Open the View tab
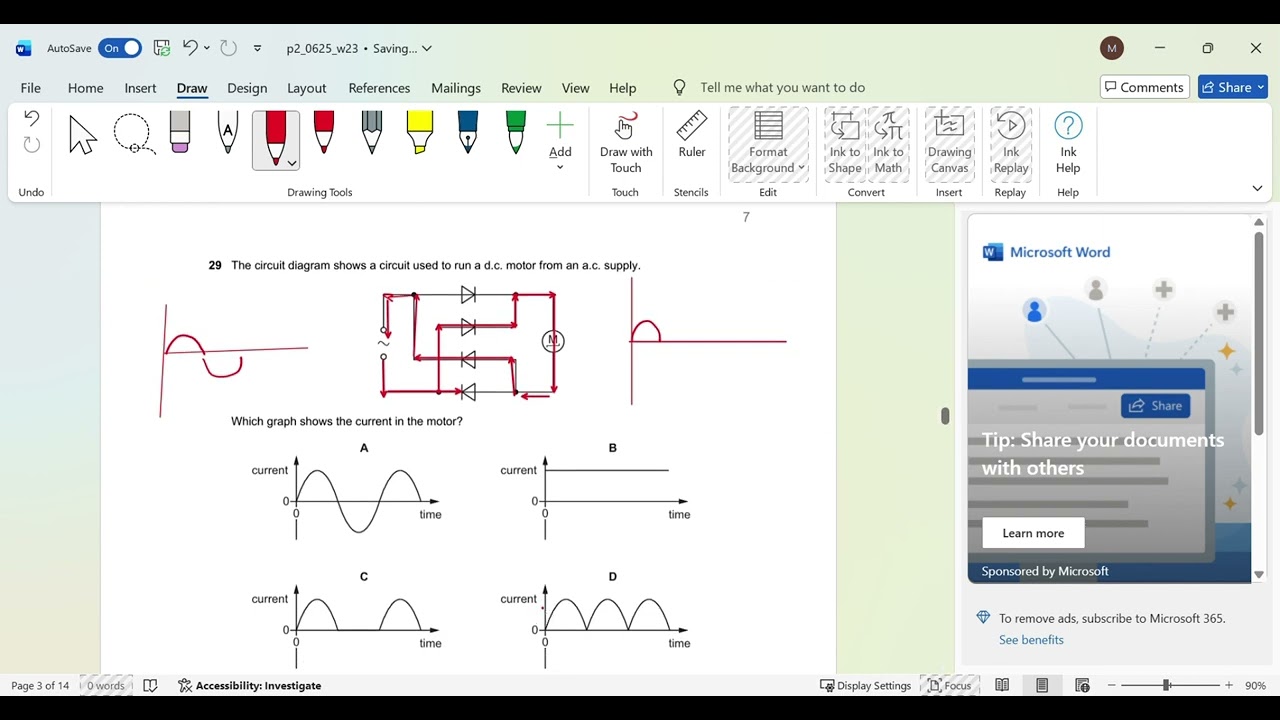Viewport: 1280px width, 720px height. [x=575, y=88]
